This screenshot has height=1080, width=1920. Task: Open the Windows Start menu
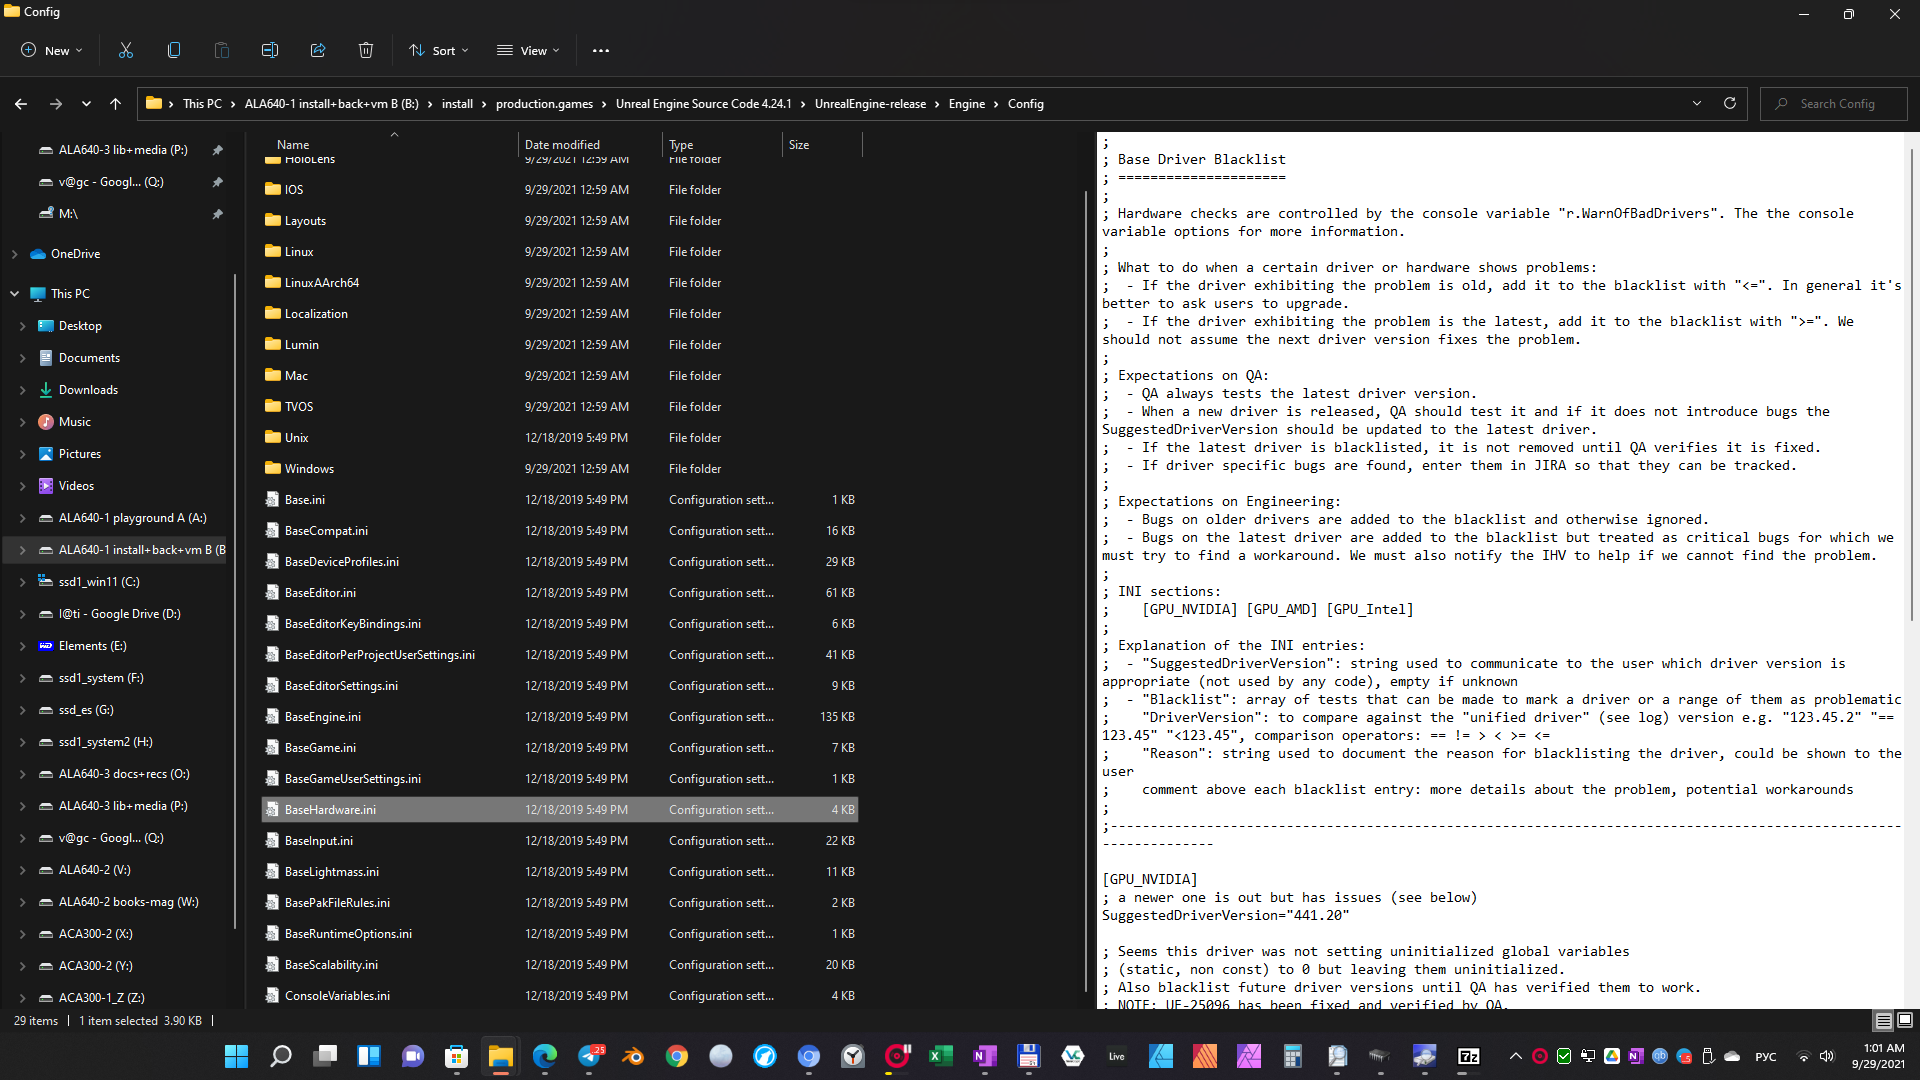tap(237, 1056)
